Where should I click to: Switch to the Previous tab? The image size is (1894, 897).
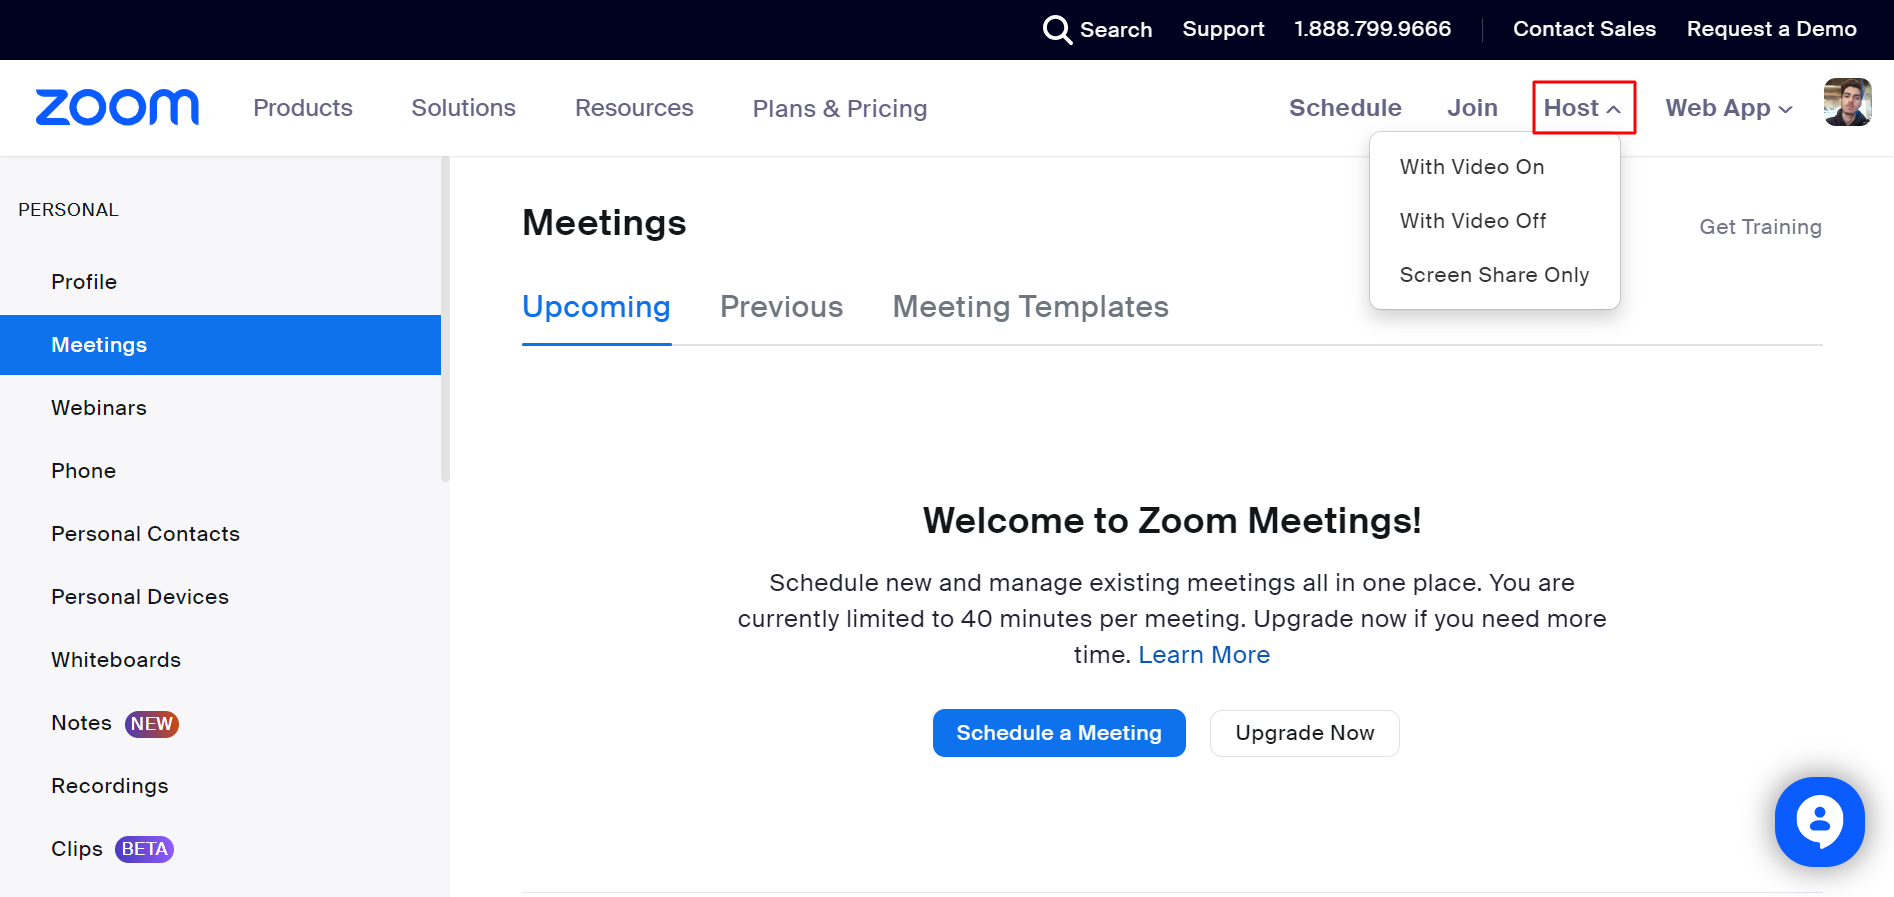pos(781,307)
